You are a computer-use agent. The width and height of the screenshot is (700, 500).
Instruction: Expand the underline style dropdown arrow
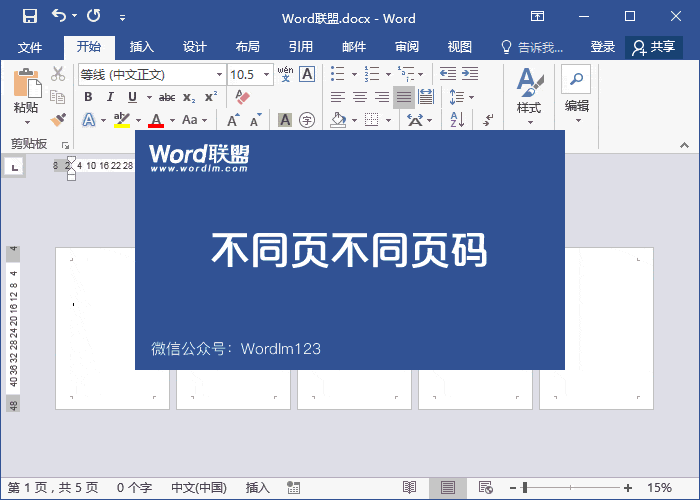tap(149, 97)
